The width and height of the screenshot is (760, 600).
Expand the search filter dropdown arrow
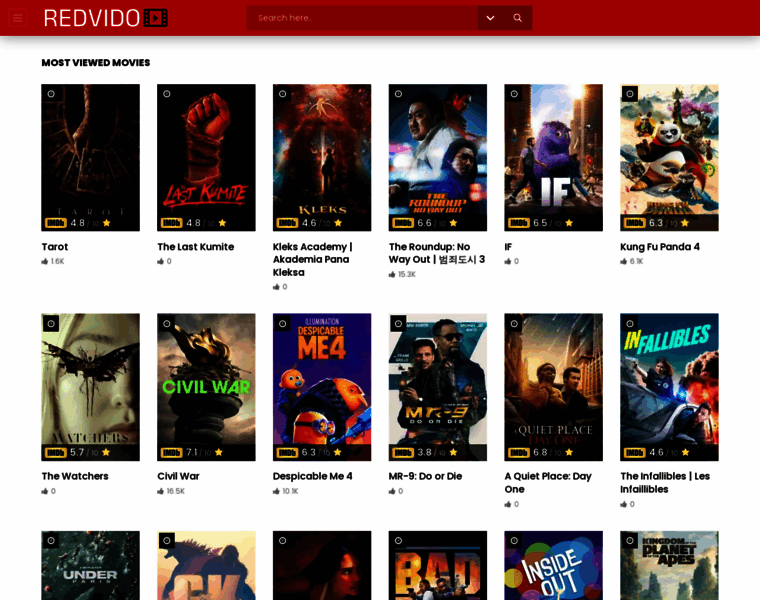pyautogui.click(x=491, y=18)
